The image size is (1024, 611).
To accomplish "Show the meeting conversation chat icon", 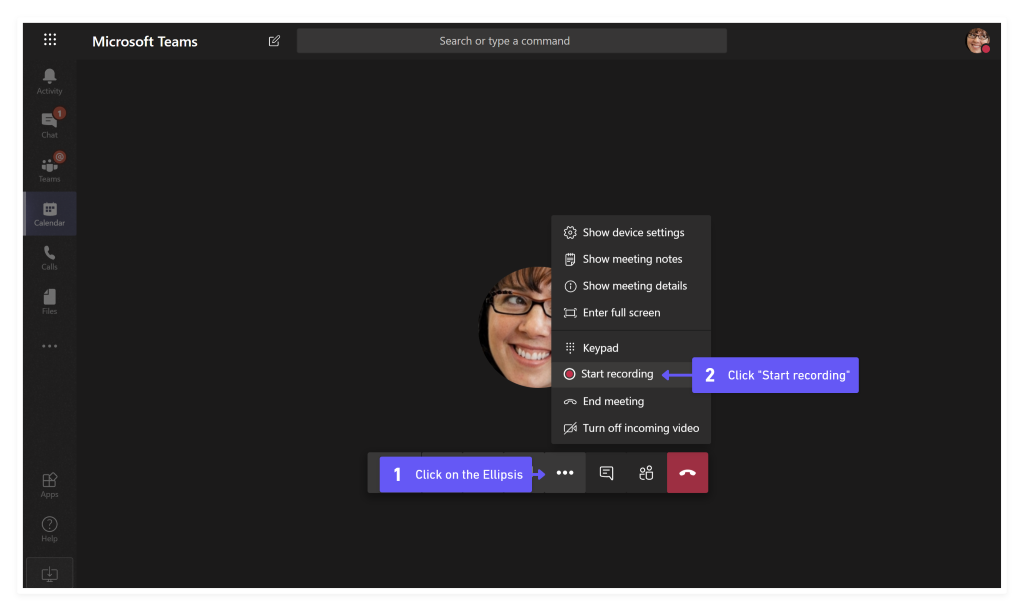I will 606,473.
